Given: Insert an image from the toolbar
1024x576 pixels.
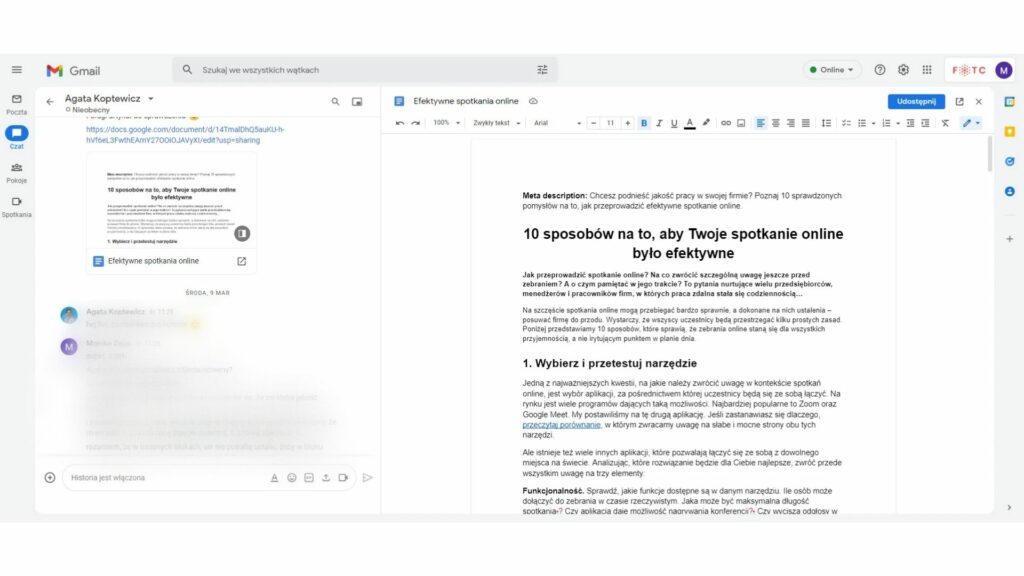Looking at the screenshot, I should [x=741, y=123].
